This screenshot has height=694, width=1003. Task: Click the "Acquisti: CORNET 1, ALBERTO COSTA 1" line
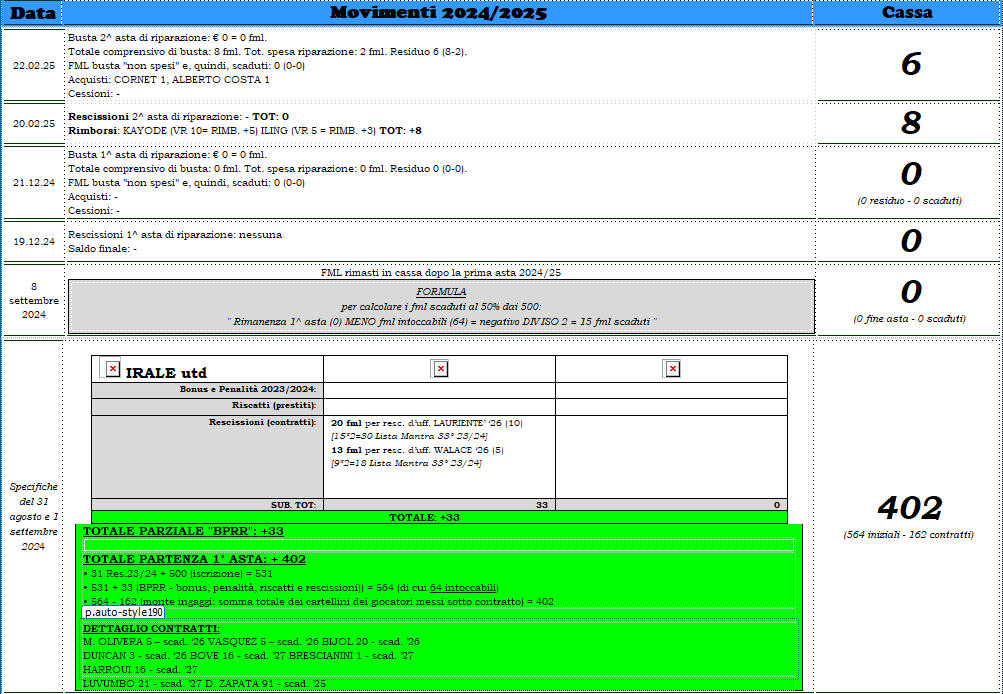(x=169, y=80)
